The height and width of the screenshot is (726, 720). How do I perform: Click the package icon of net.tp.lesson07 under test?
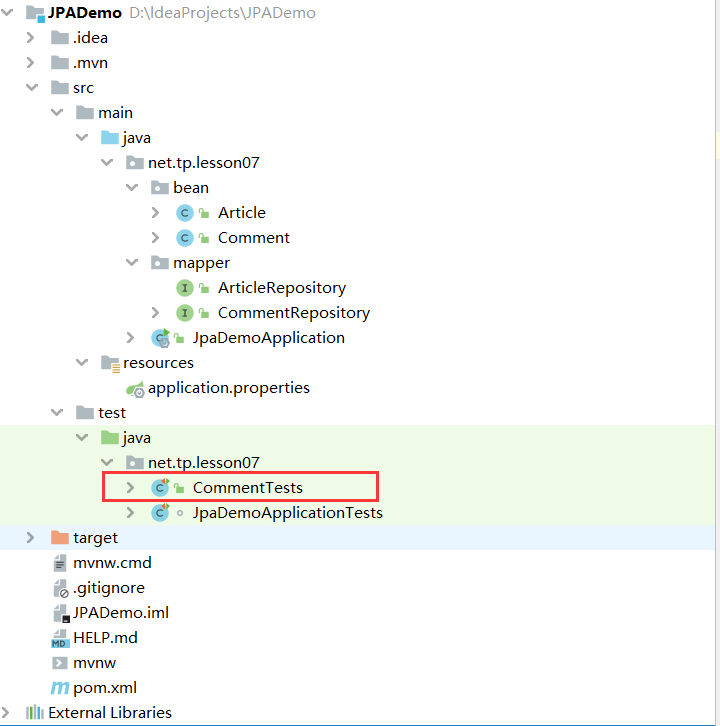tap(135, 463)
